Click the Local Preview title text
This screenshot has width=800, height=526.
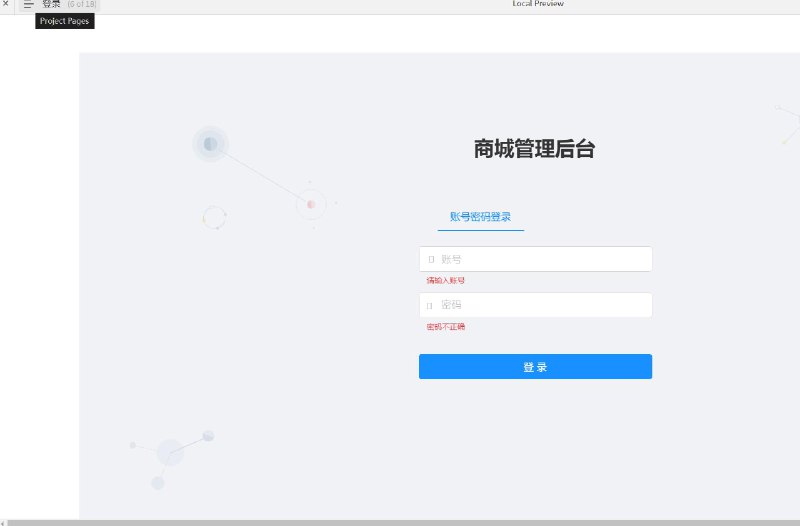(x=538, y=4)
